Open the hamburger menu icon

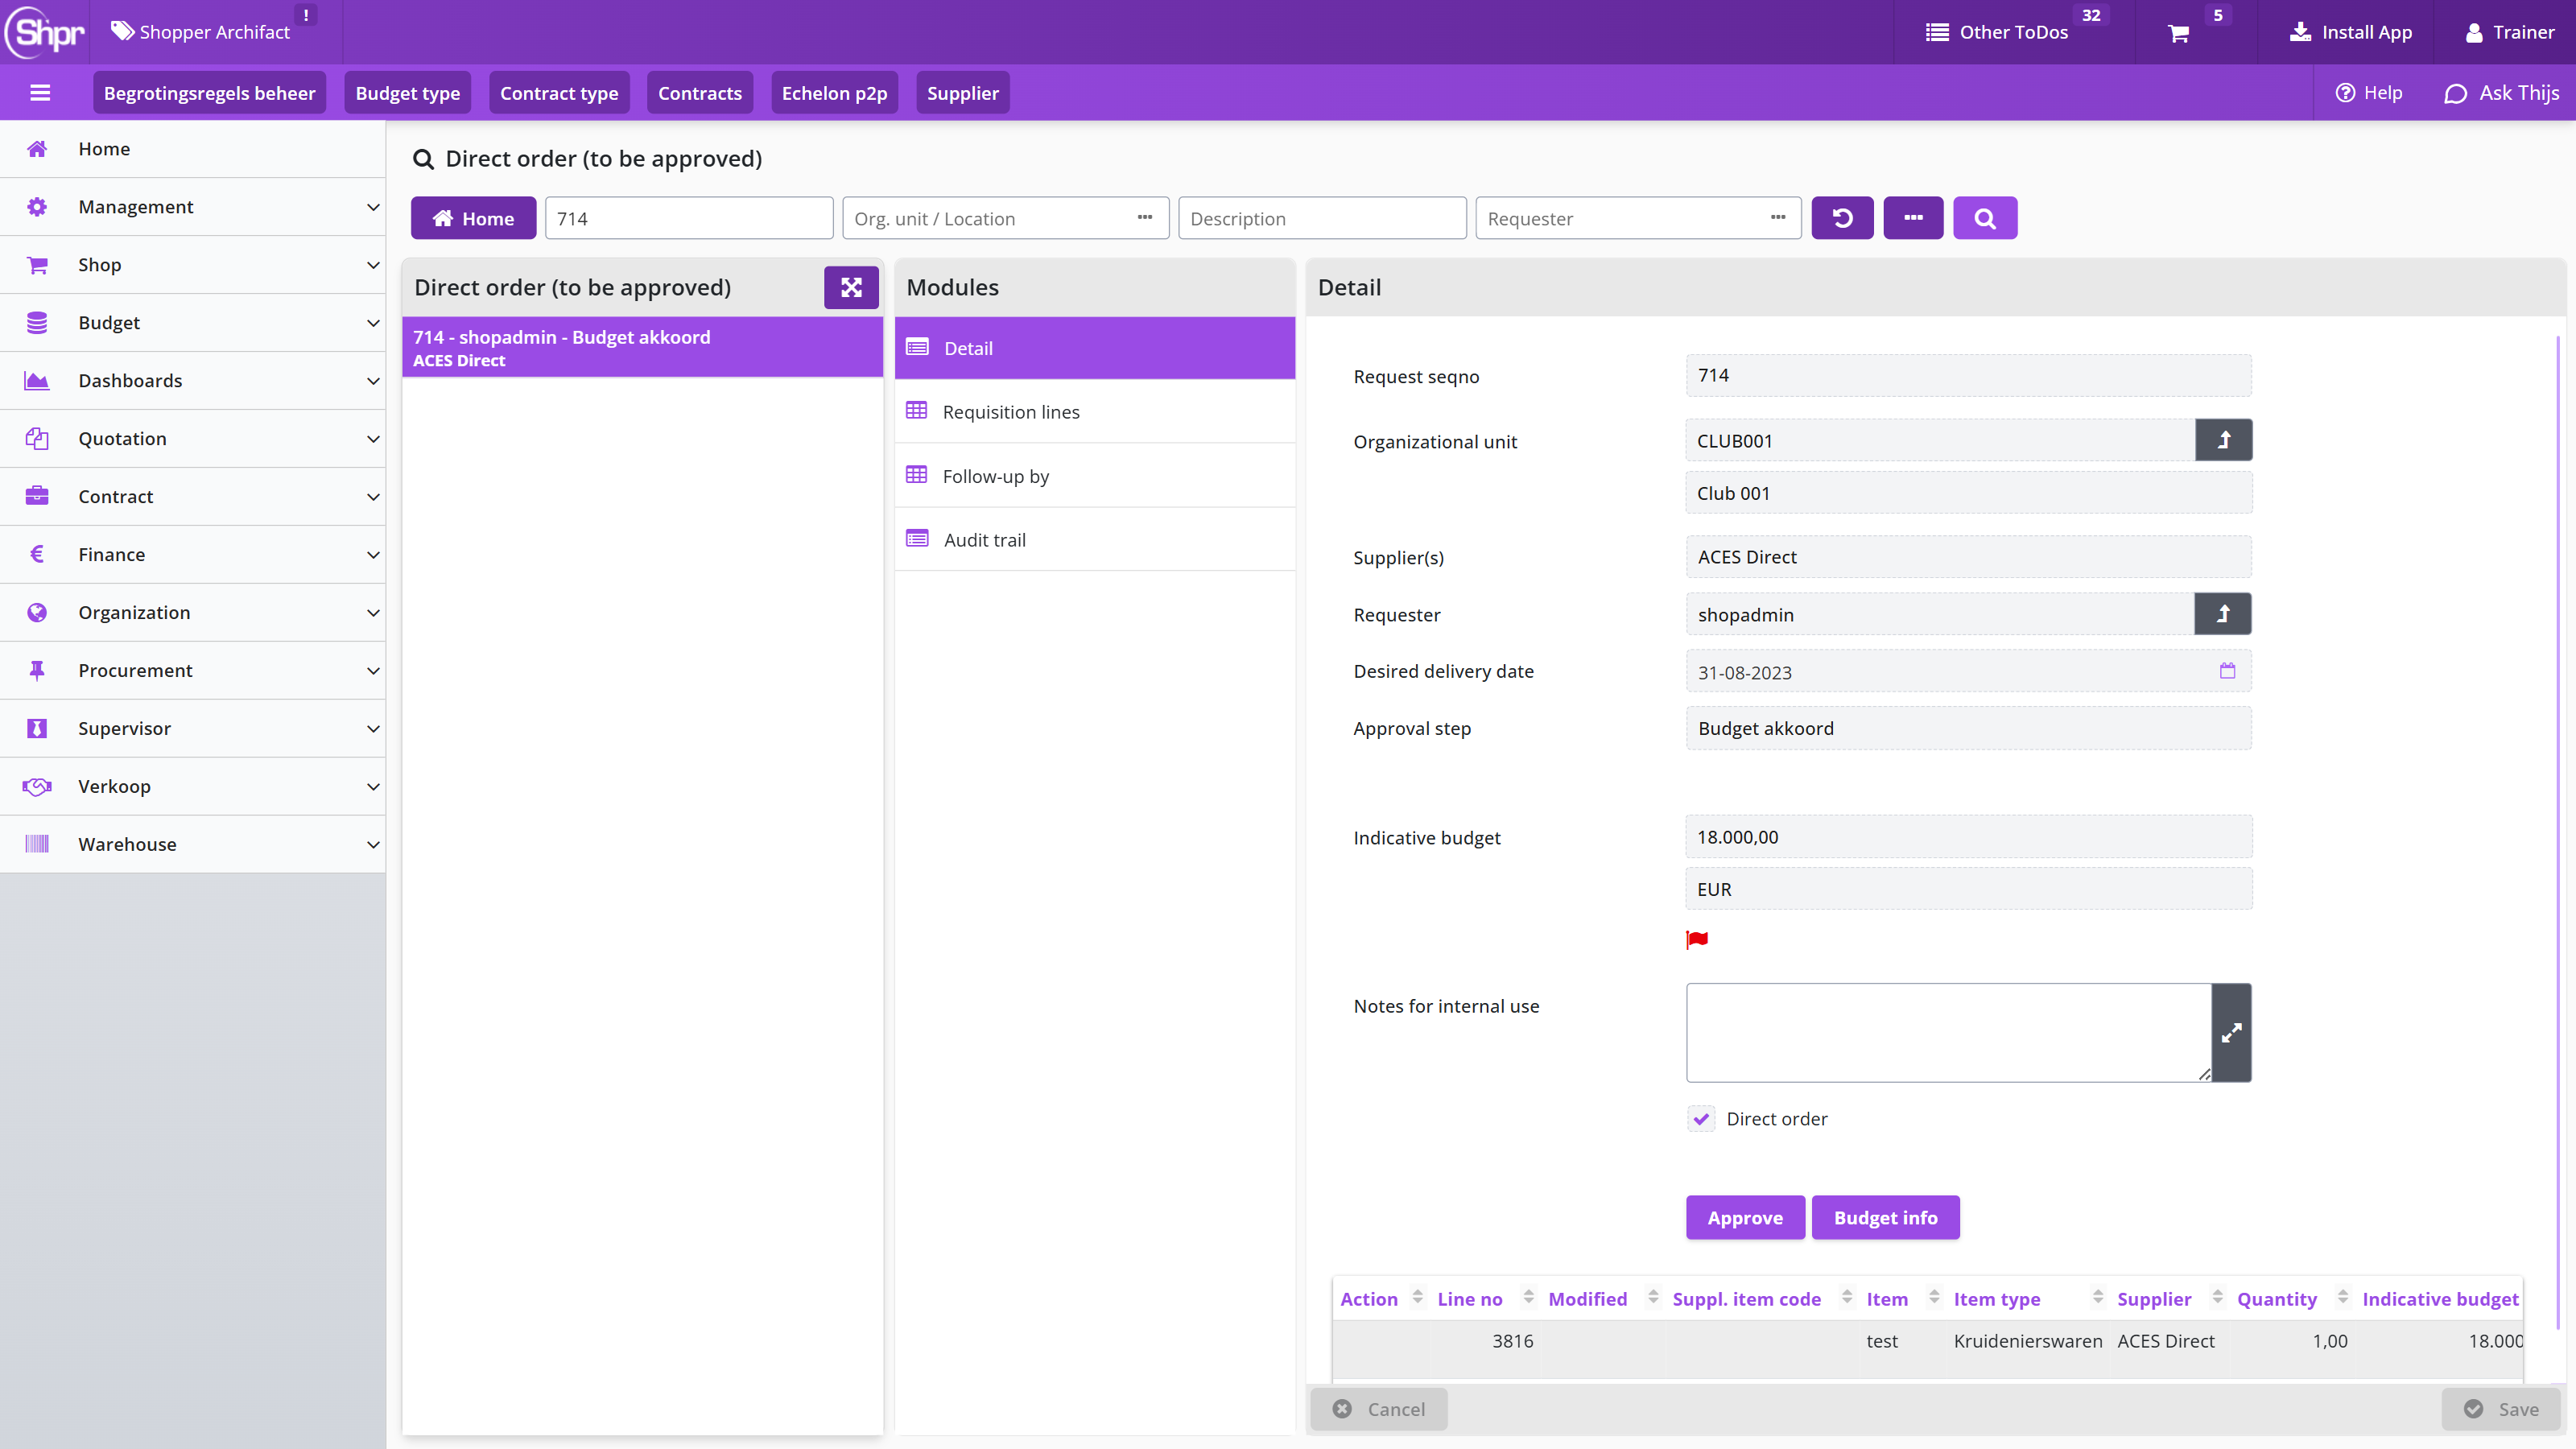(x=40, y=93)
